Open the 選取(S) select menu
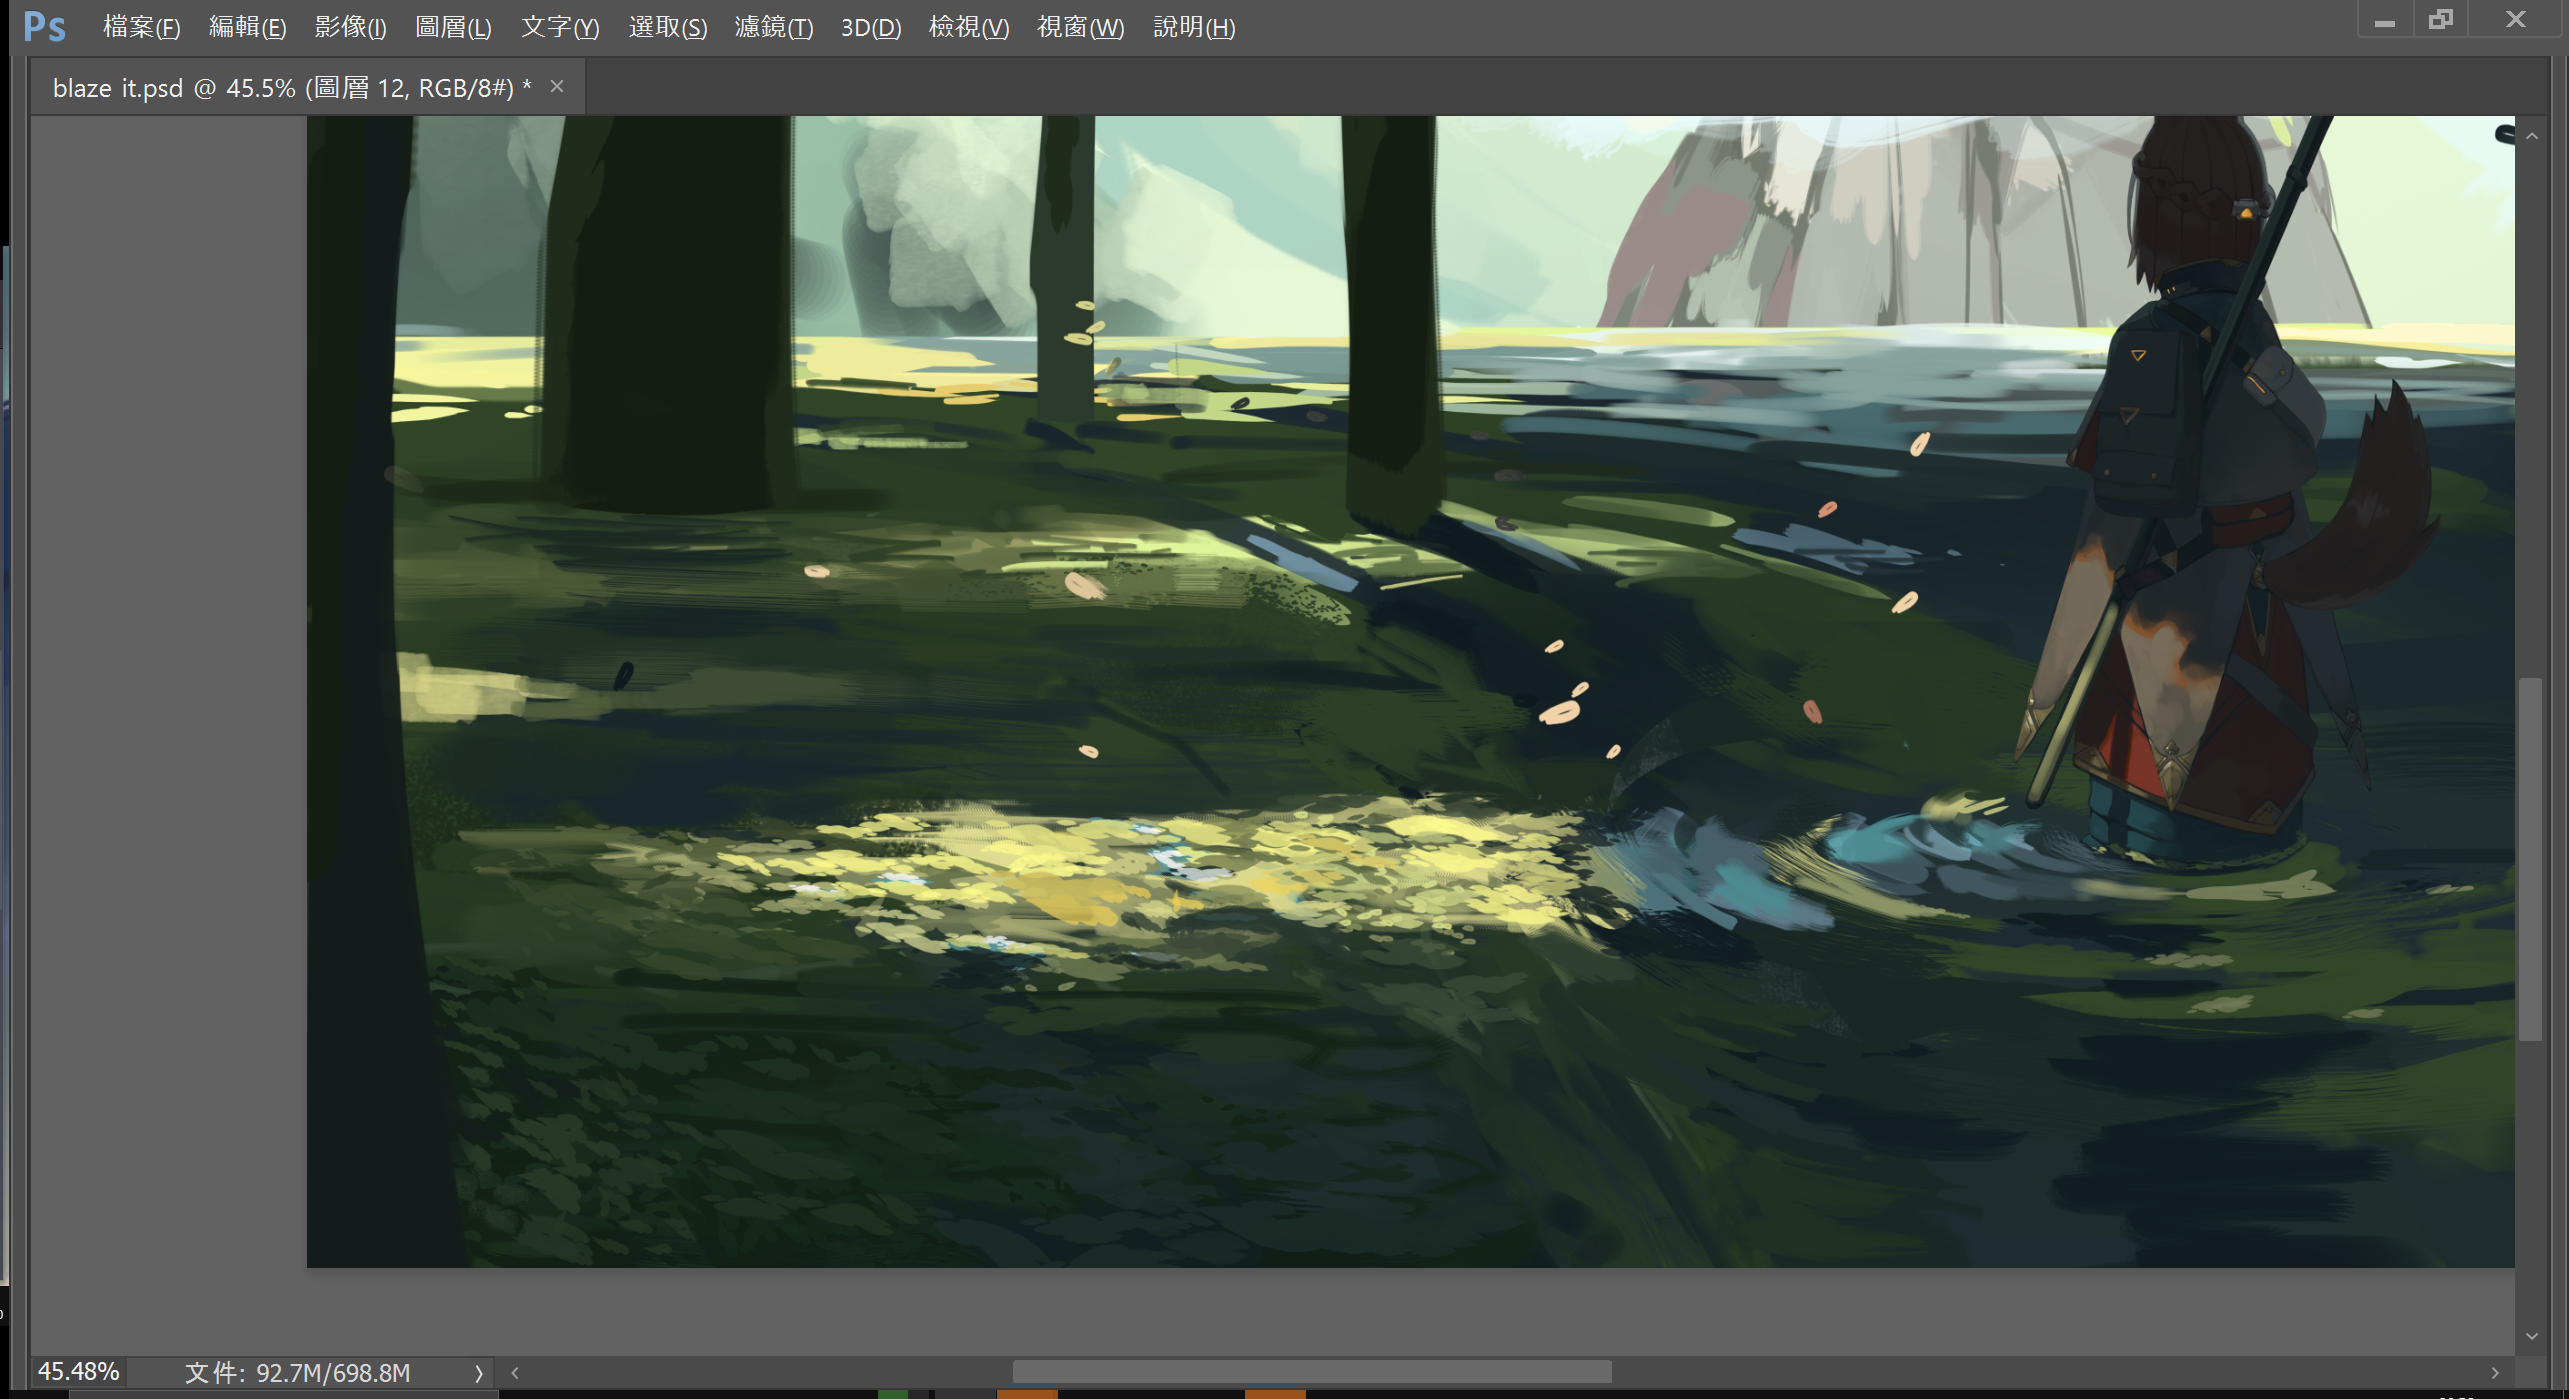Image resolution: width=2569 pixels, height=1399 pixels. [667, 27]
